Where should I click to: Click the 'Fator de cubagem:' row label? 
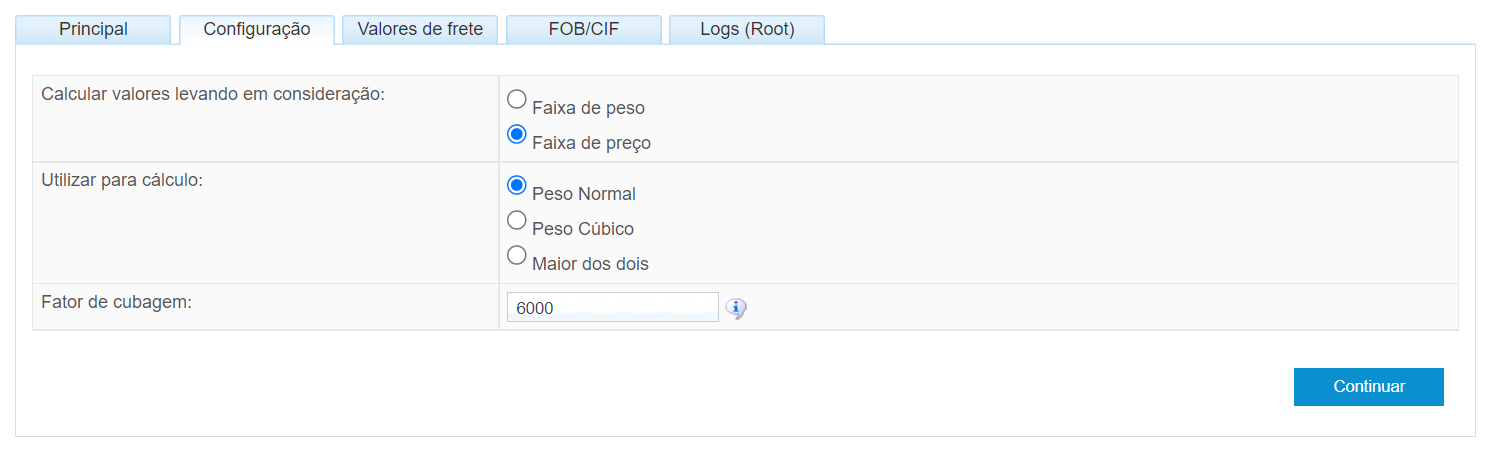click(x=116, y=301)
